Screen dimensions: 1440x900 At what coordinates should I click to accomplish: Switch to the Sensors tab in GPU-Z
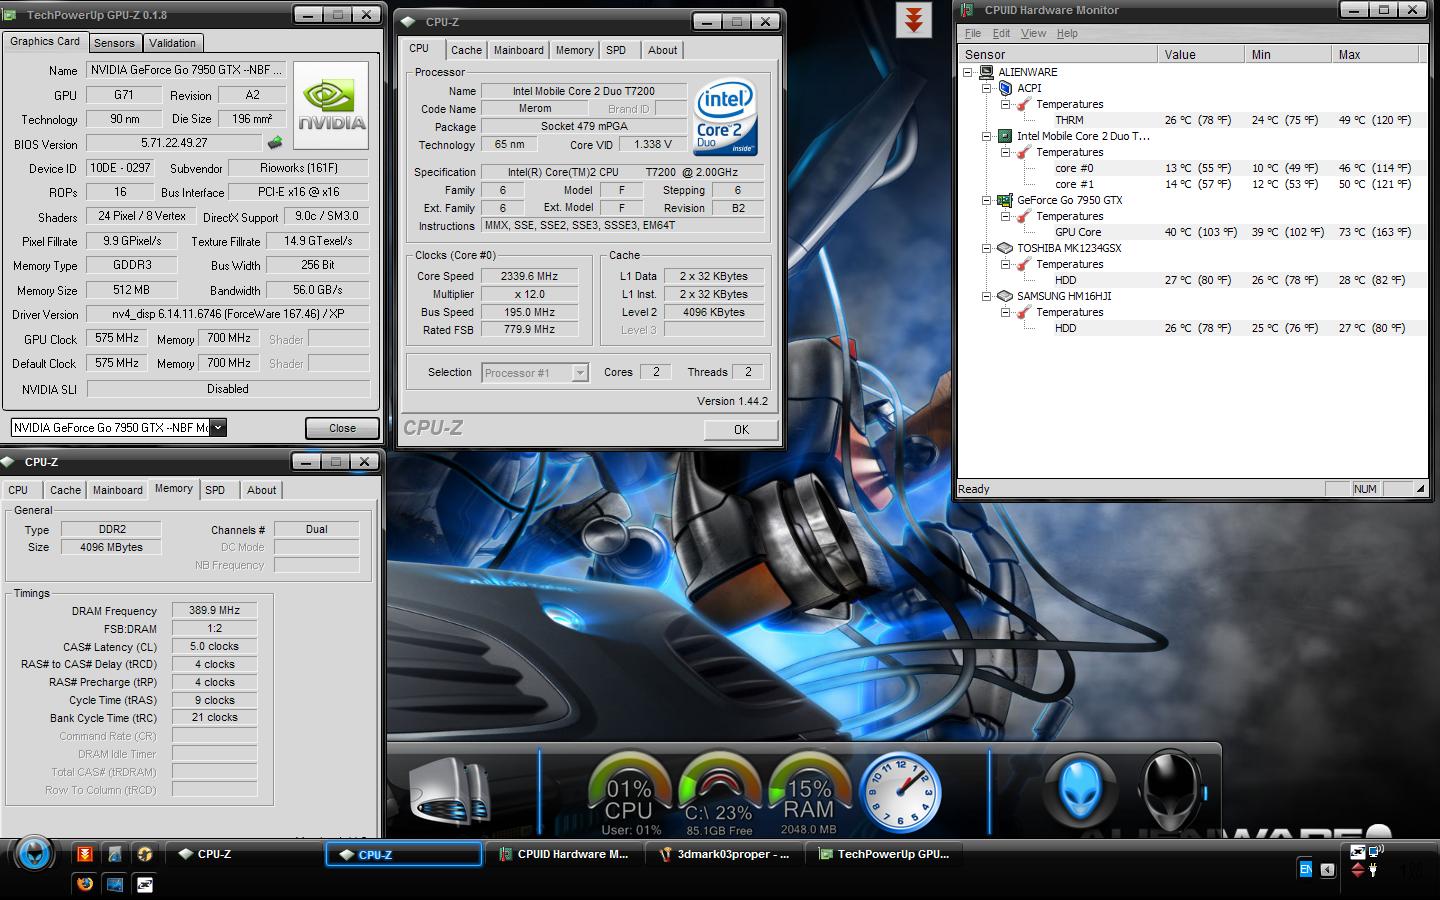(114, 43)
